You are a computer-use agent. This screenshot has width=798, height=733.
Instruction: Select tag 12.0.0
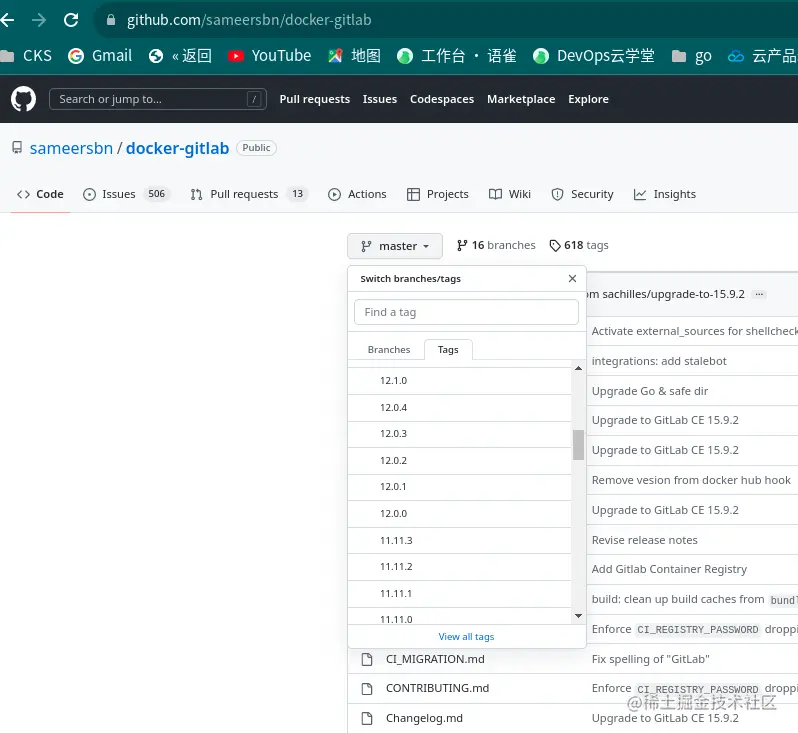tap(459, 514)
